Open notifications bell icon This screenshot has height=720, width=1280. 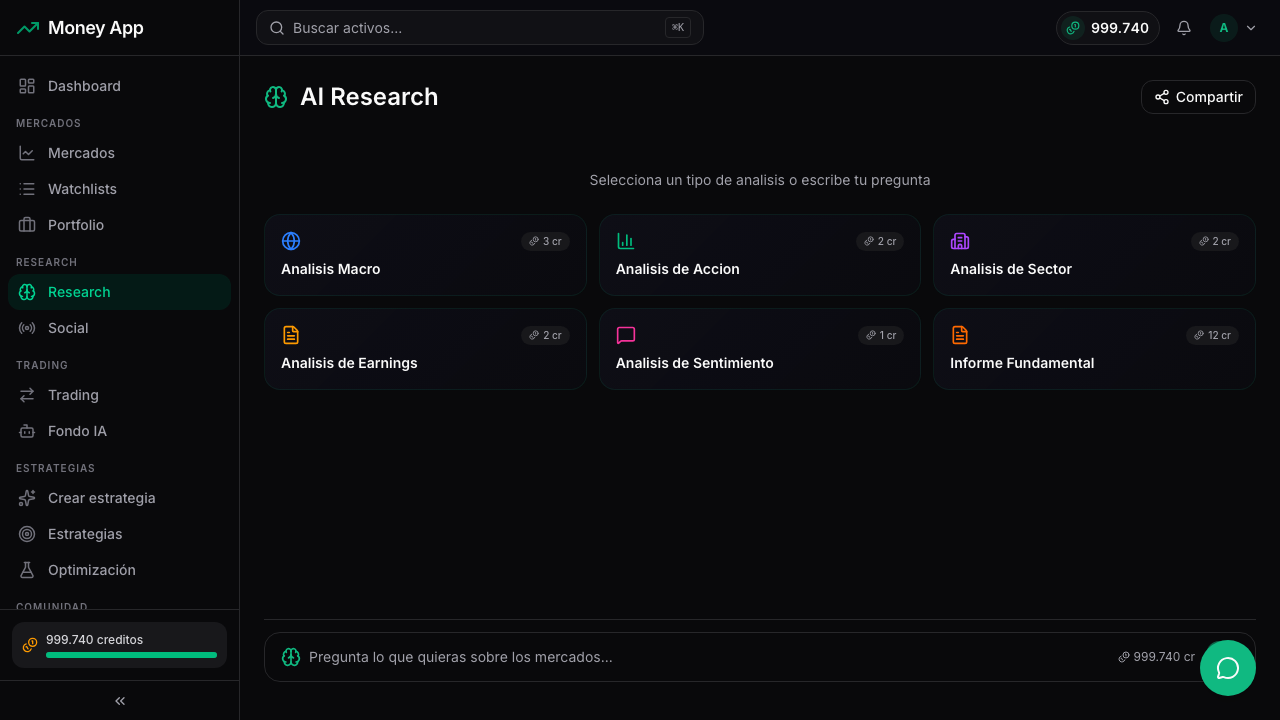pos(1184,28)
